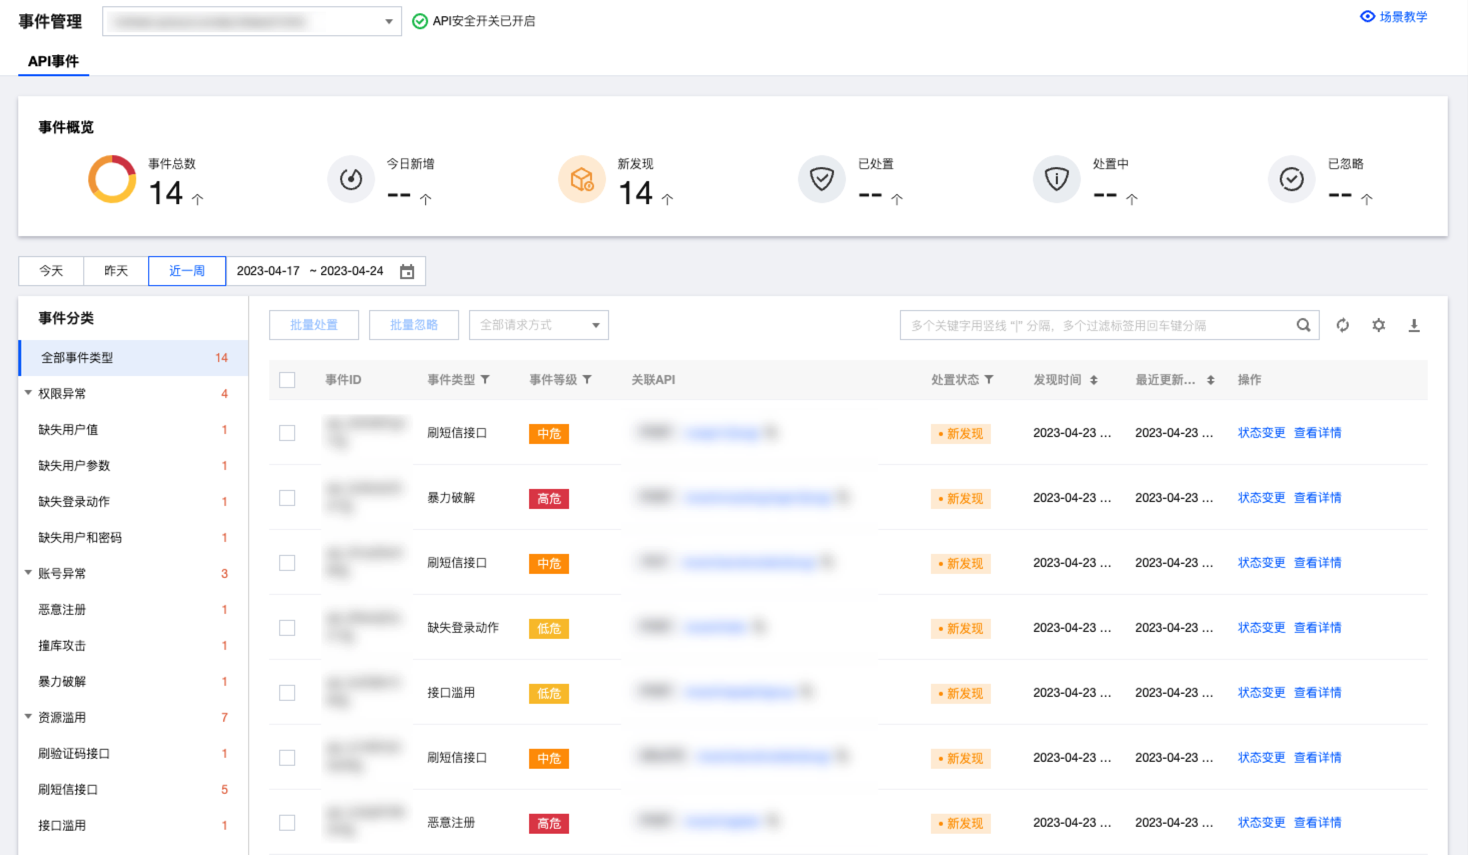Click the 批量处置 button

pyautogui.click(x=314, y=325)
